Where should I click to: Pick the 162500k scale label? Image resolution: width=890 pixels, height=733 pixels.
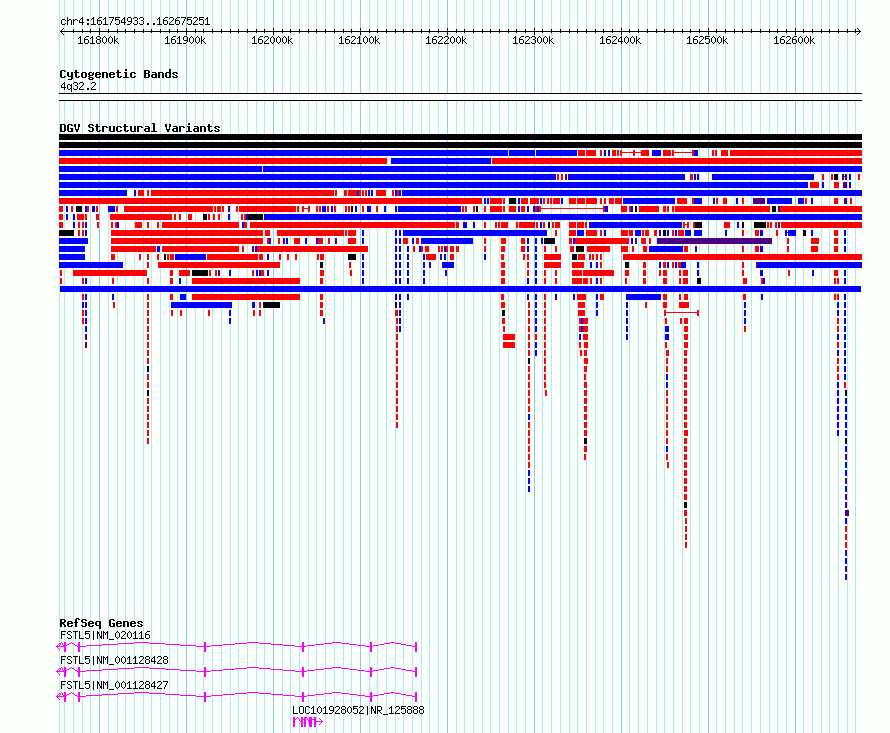[707, 41]
